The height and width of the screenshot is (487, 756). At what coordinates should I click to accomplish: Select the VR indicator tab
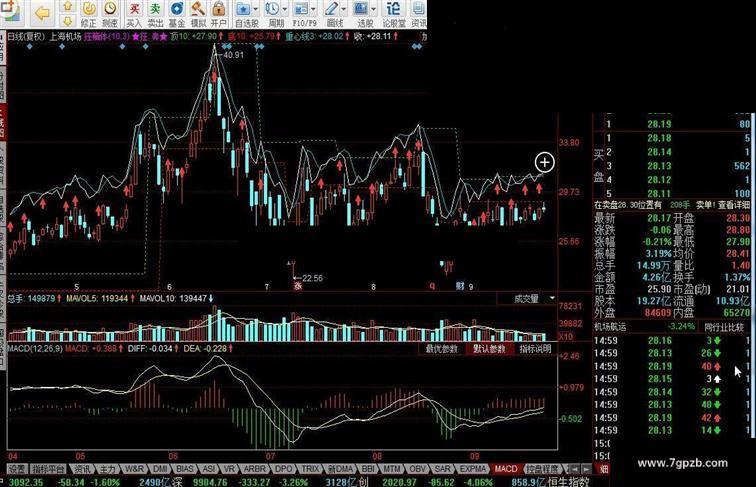230,469
